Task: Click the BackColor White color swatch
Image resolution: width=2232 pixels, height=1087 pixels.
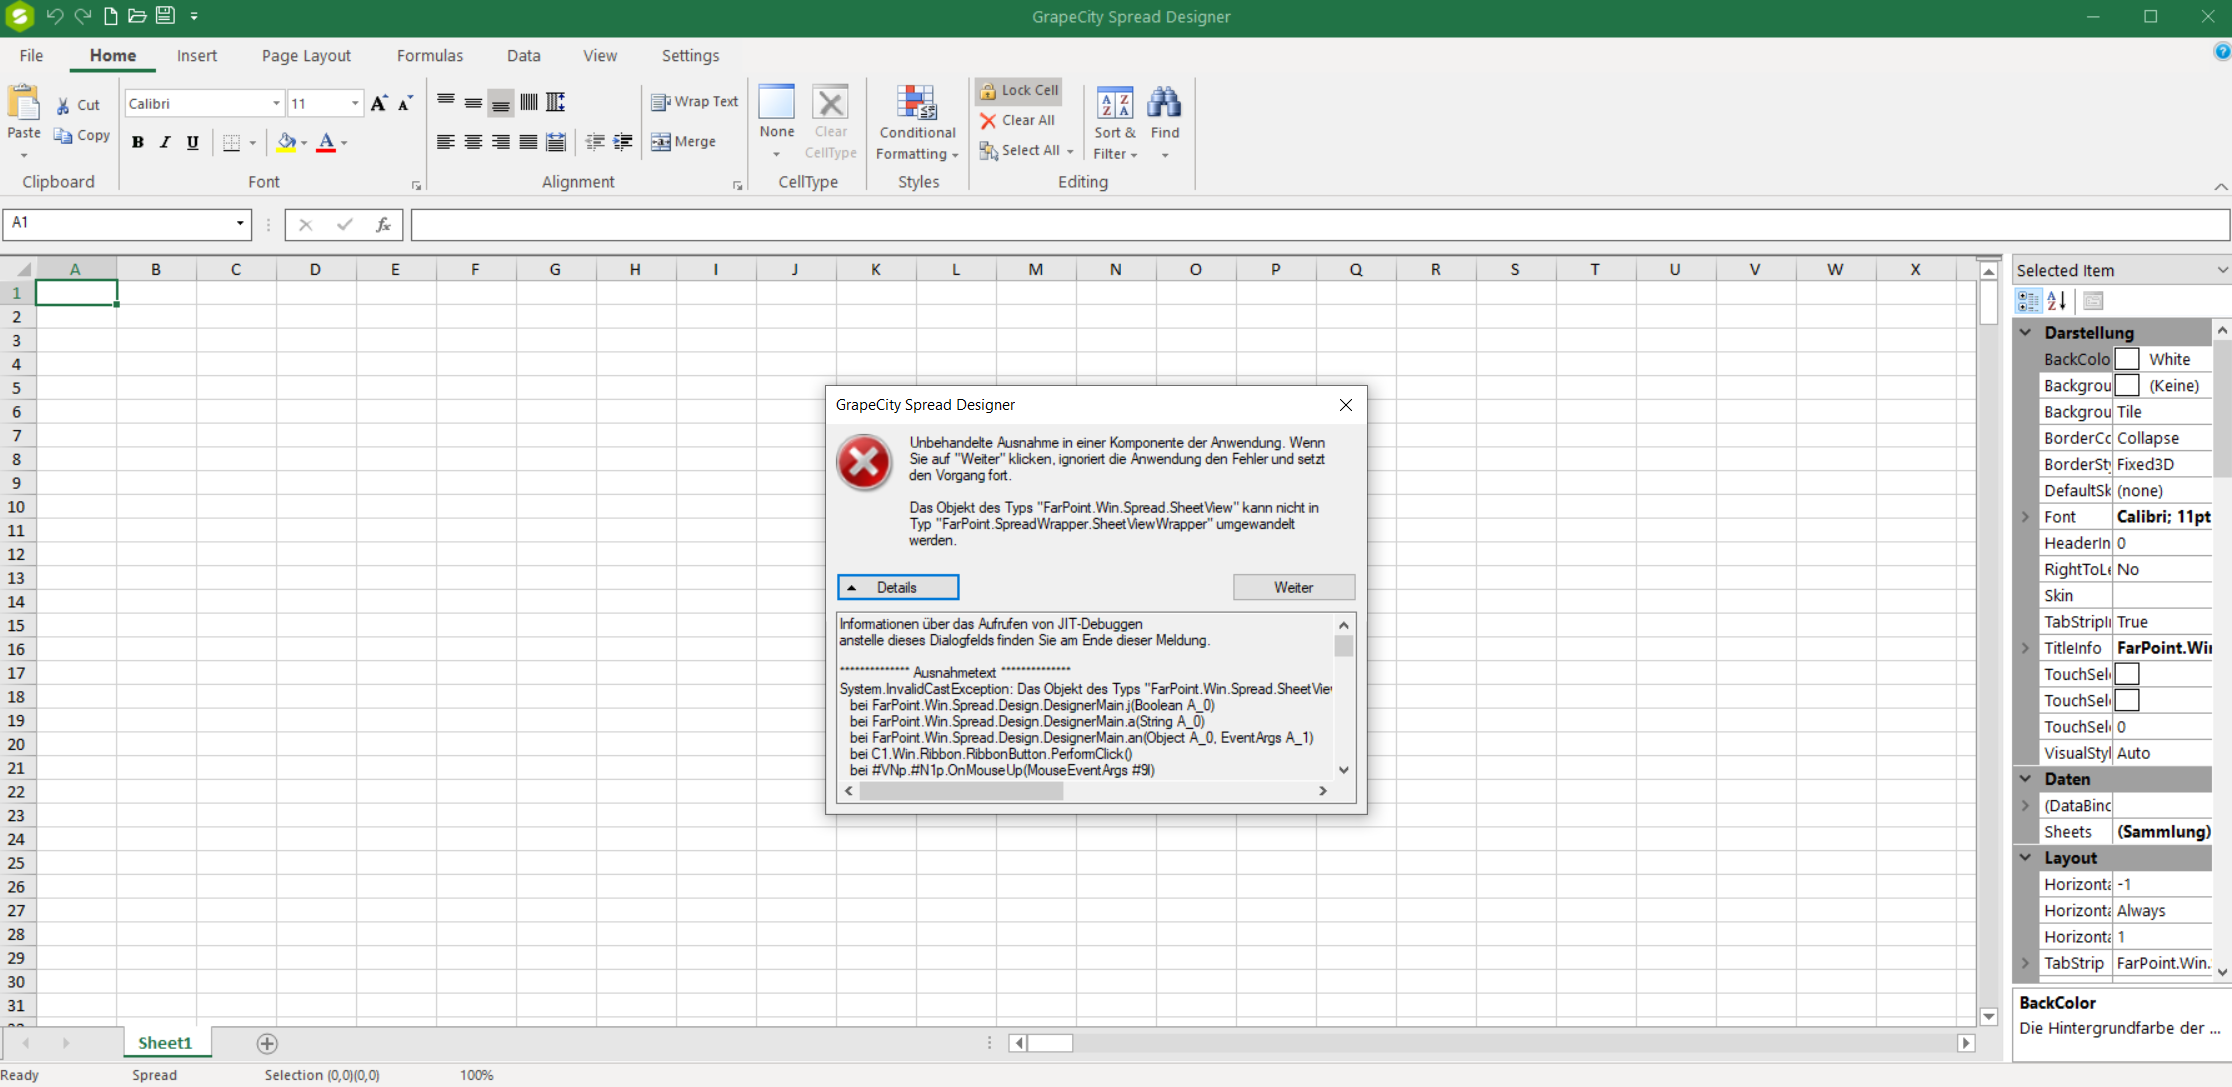Action: (x=2127, y=359)
